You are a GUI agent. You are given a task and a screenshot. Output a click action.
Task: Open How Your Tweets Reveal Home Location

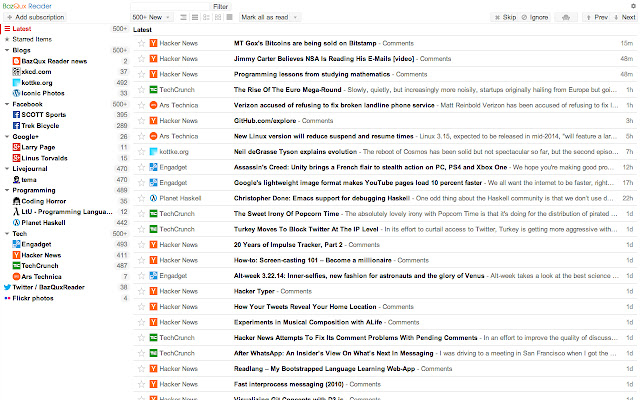(x=305, y=307)
